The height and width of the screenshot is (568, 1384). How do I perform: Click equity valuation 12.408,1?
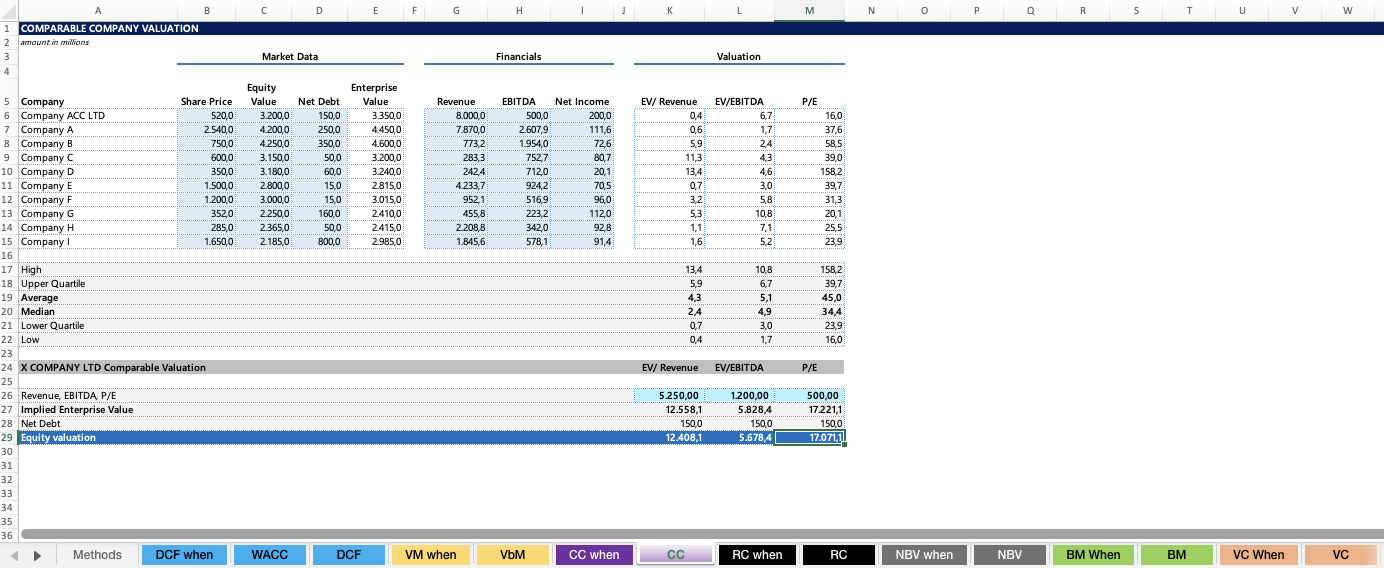point(669,438)
